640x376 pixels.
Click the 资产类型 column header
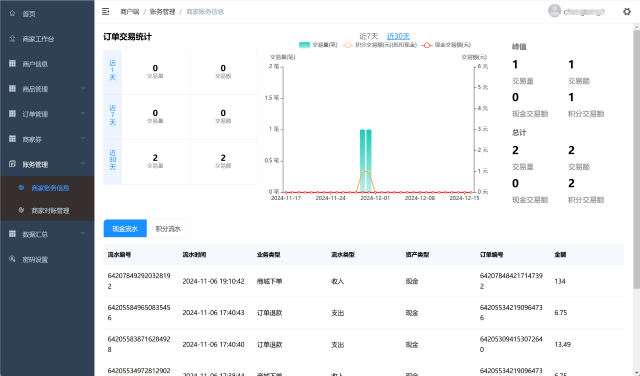point(417,254)
